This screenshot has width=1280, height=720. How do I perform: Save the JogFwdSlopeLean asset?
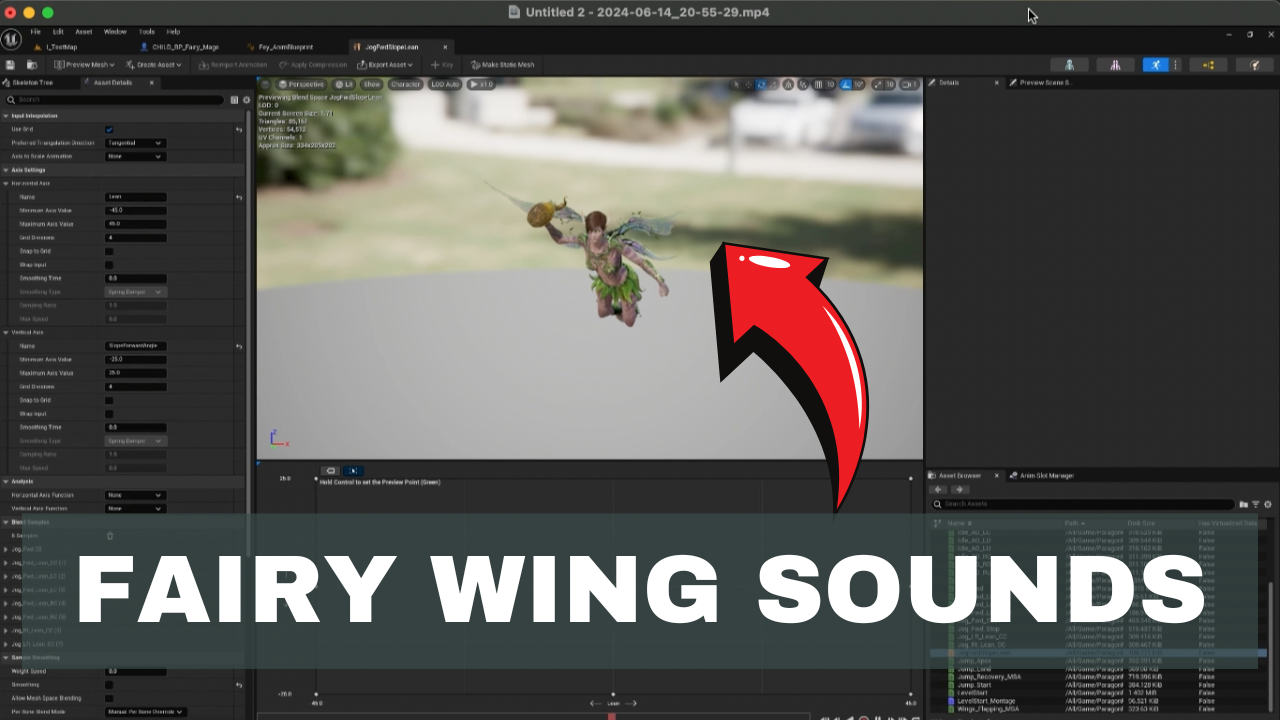pos(9,64)
